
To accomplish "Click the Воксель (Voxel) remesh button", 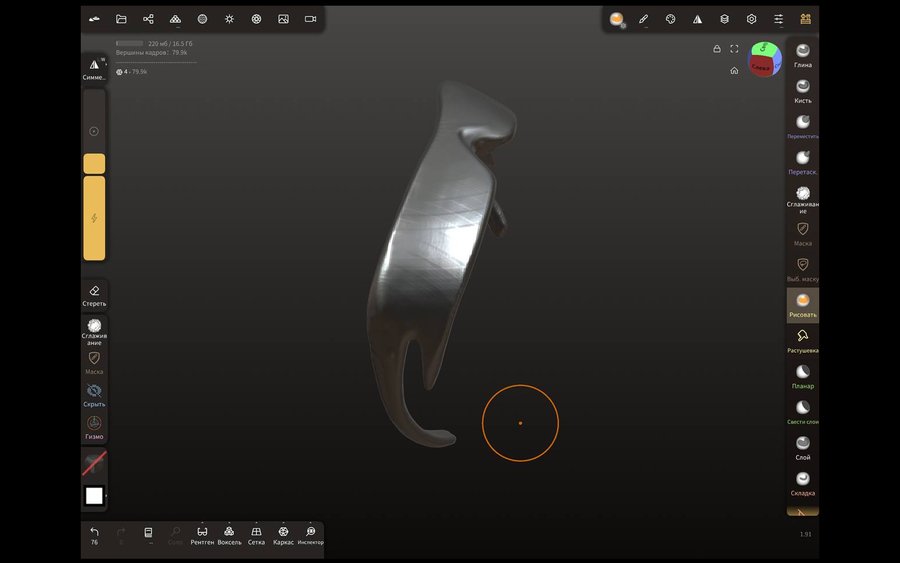I will 229,535.
